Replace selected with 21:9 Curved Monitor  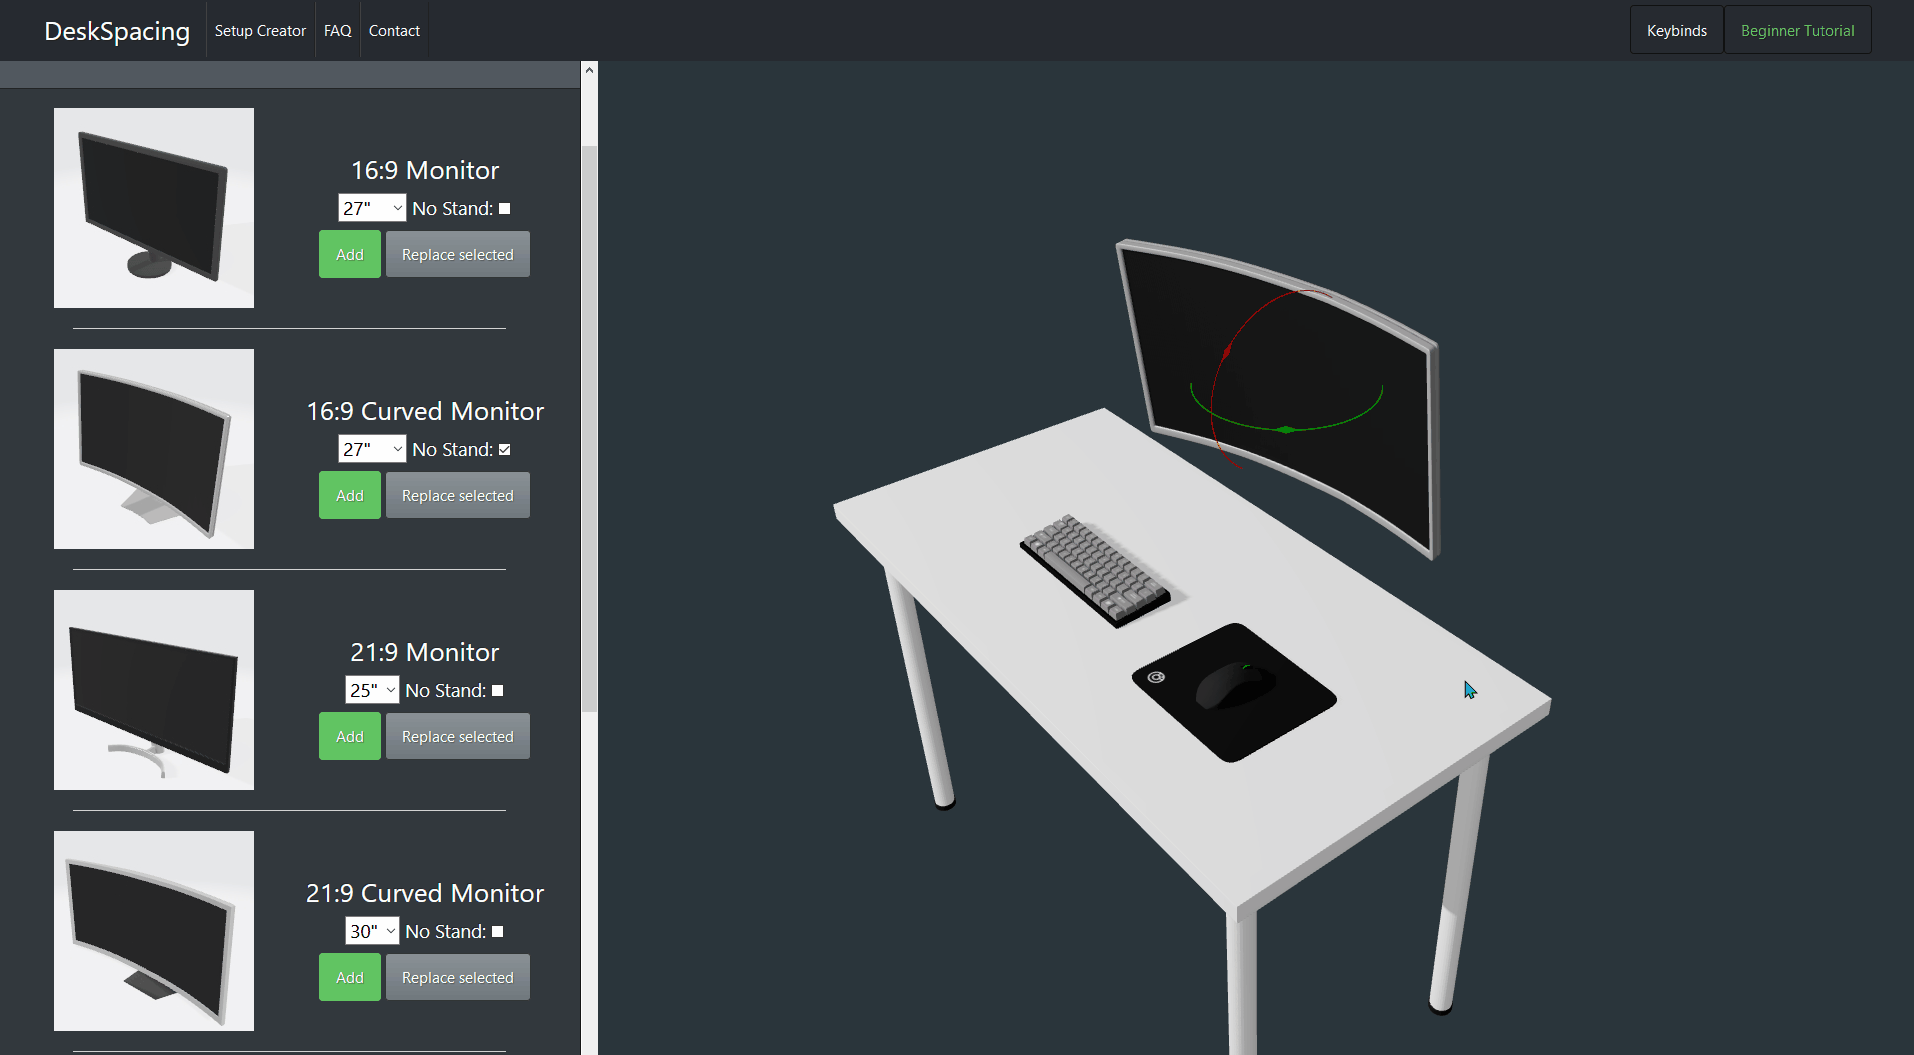[457, 977]
